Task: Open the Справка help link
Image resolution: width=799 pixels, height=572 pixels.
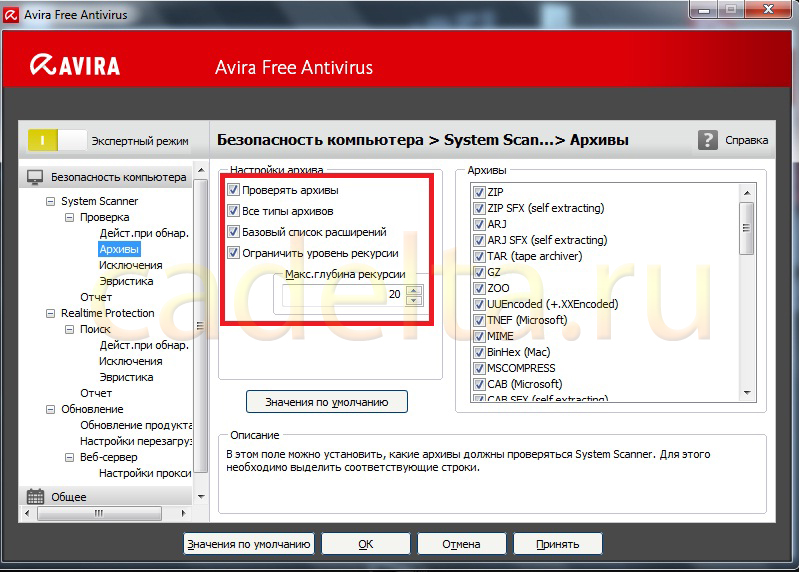Action: tap(747, 140)
